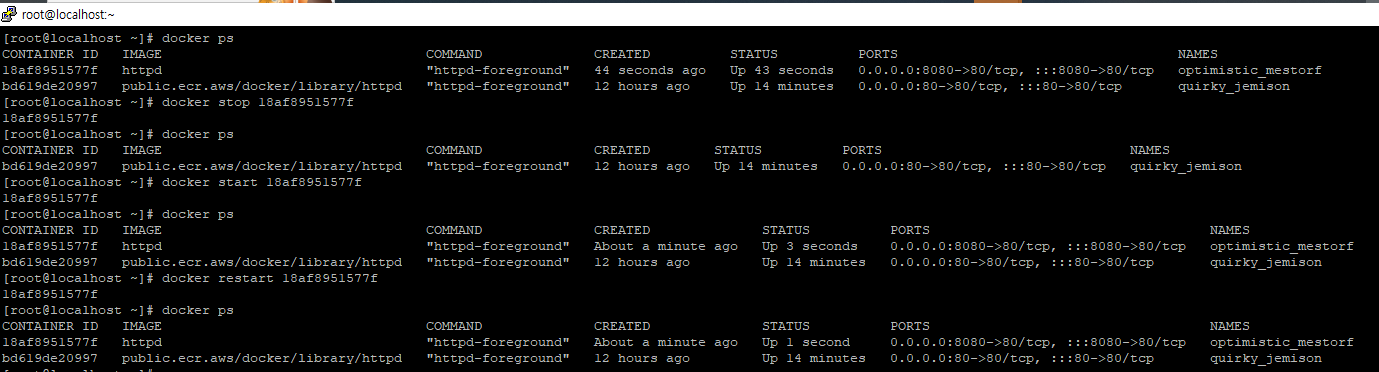Select the 'Up 43 seconds' status value

782,70
